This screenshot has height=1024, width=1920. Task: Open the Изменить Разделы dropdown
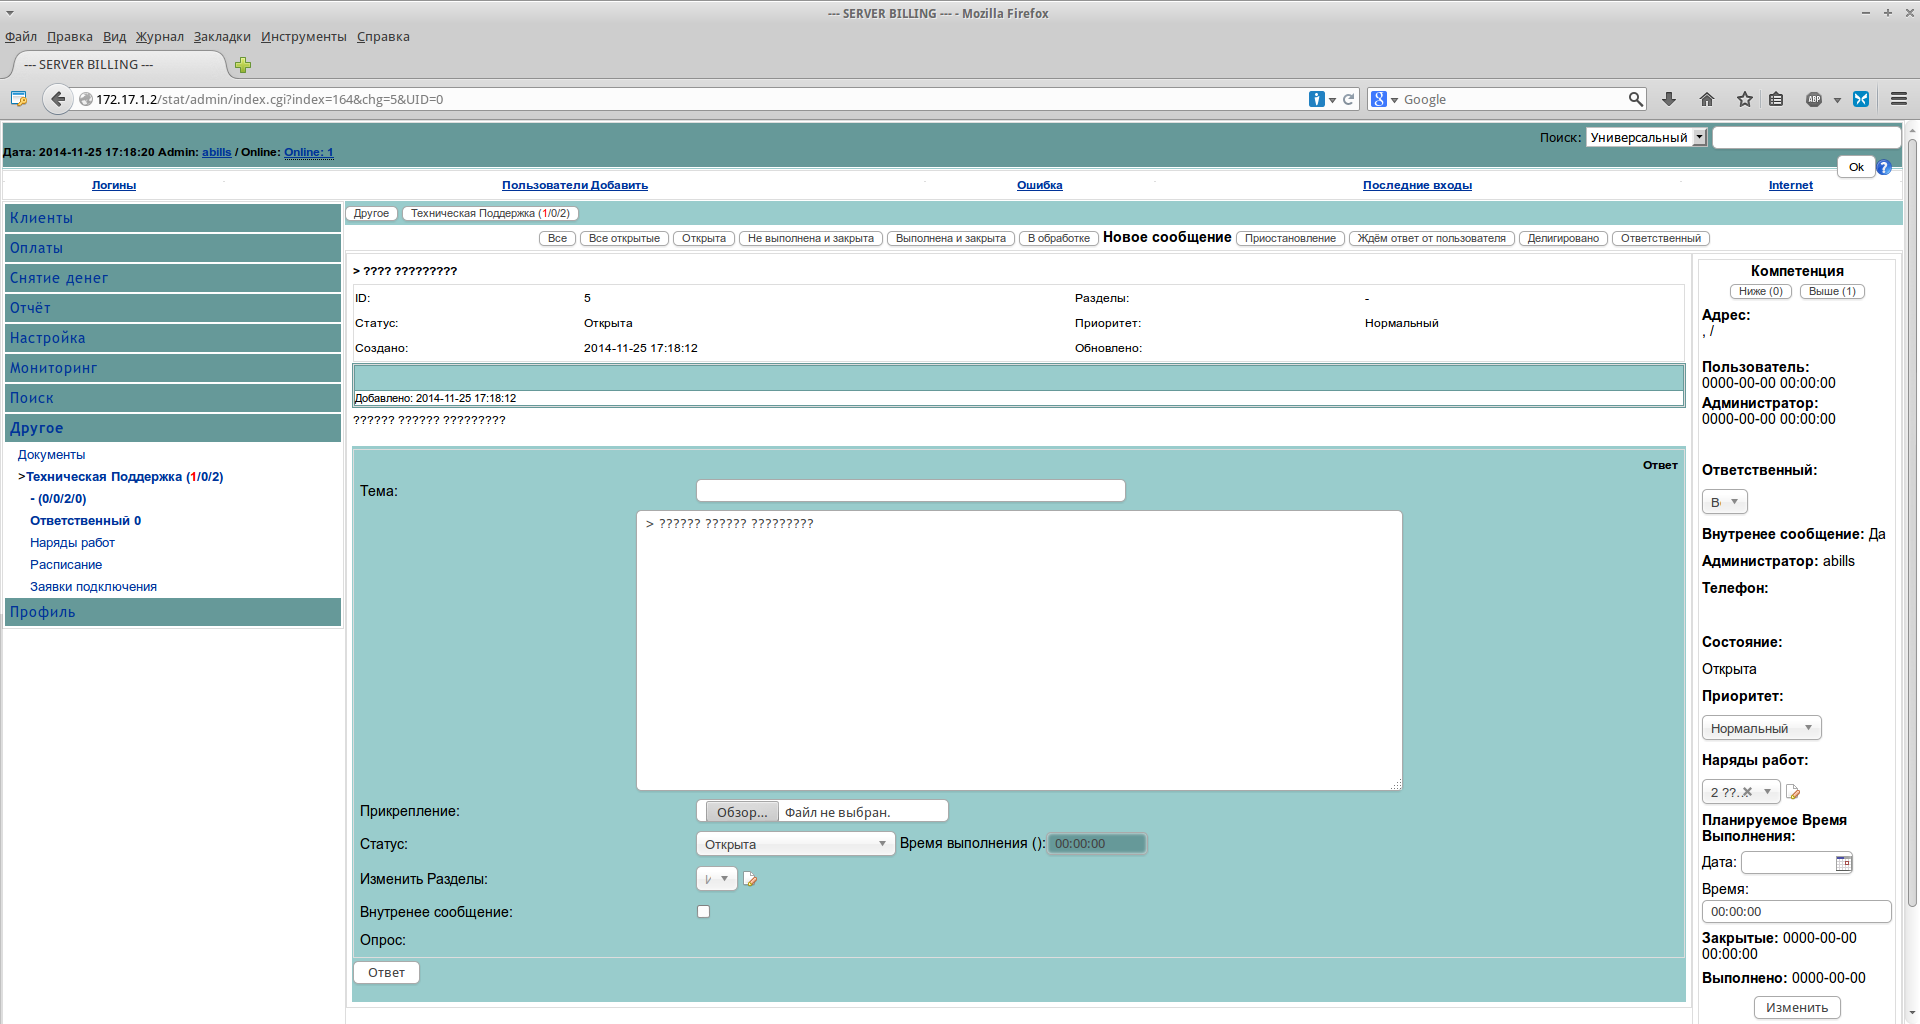tap(716, 879)
